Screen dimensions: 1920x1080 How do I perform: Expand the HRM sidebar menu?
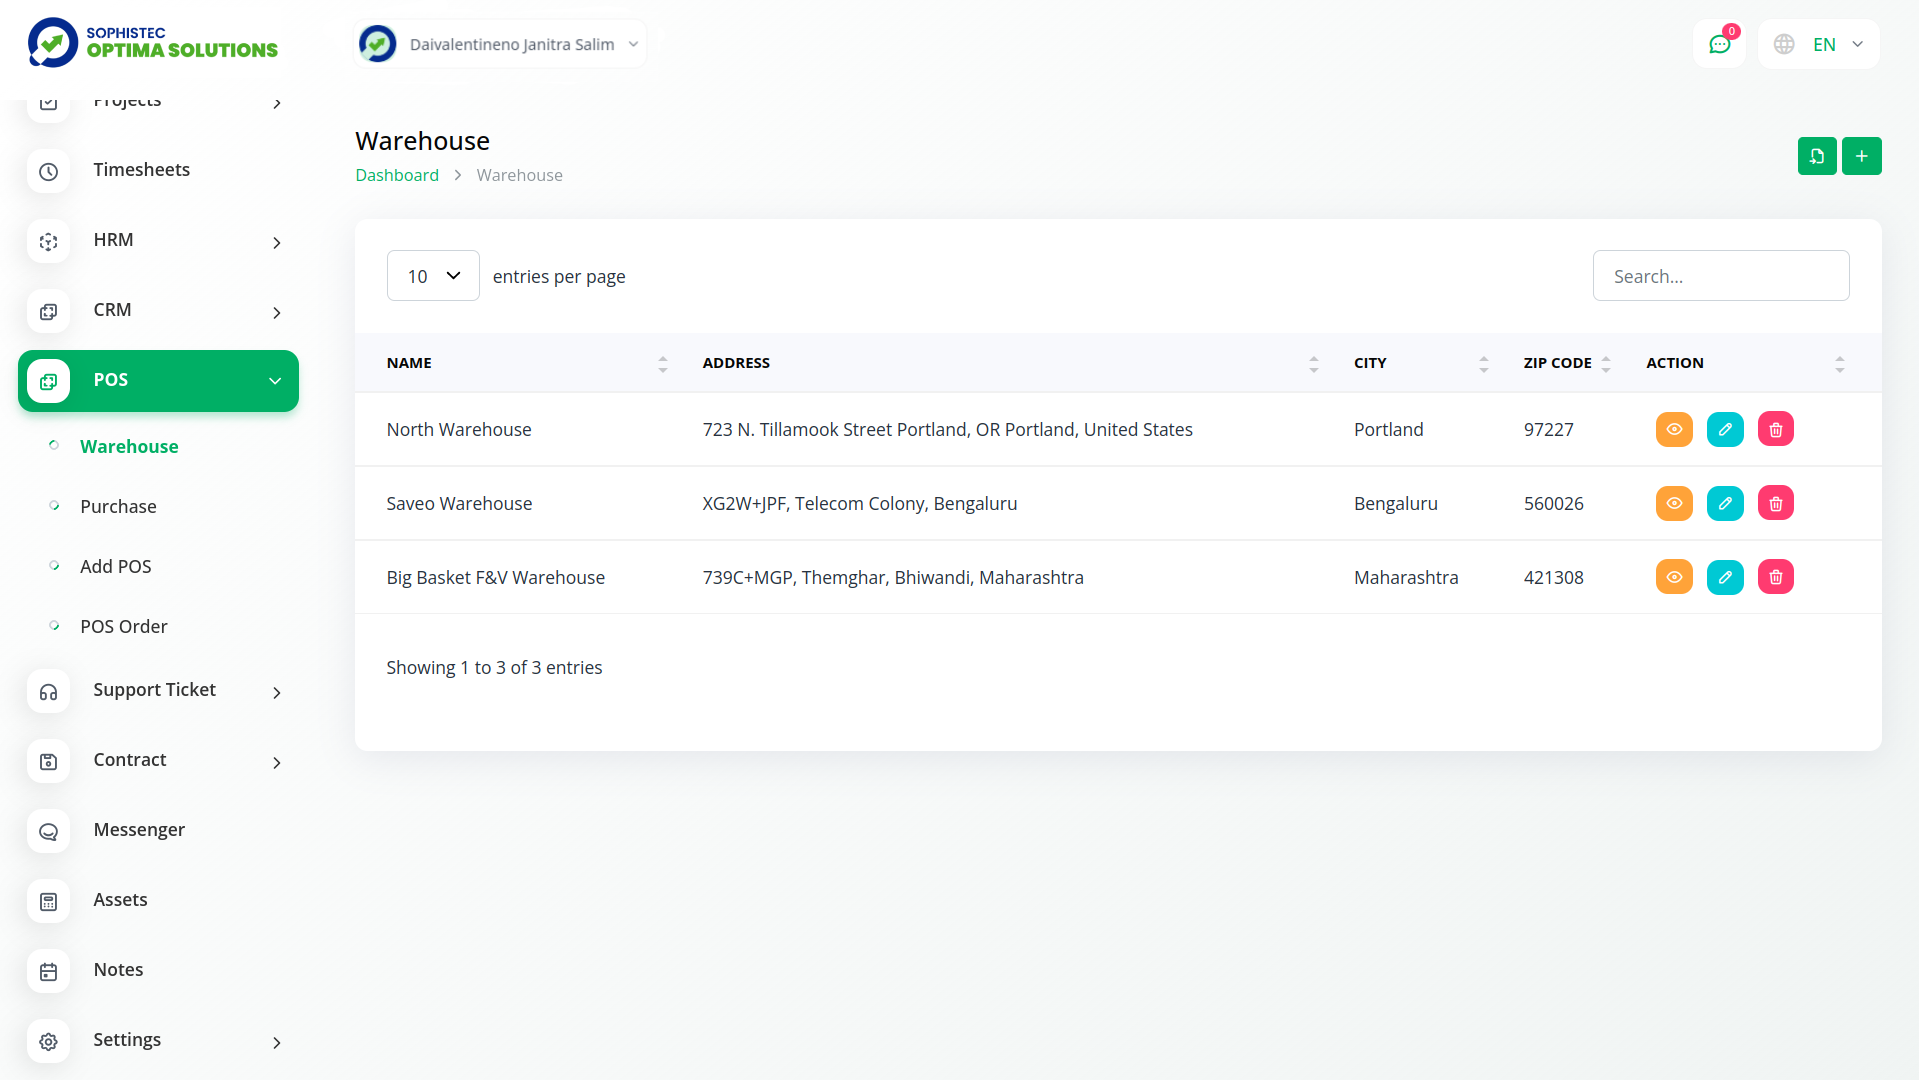pos(158,241)
